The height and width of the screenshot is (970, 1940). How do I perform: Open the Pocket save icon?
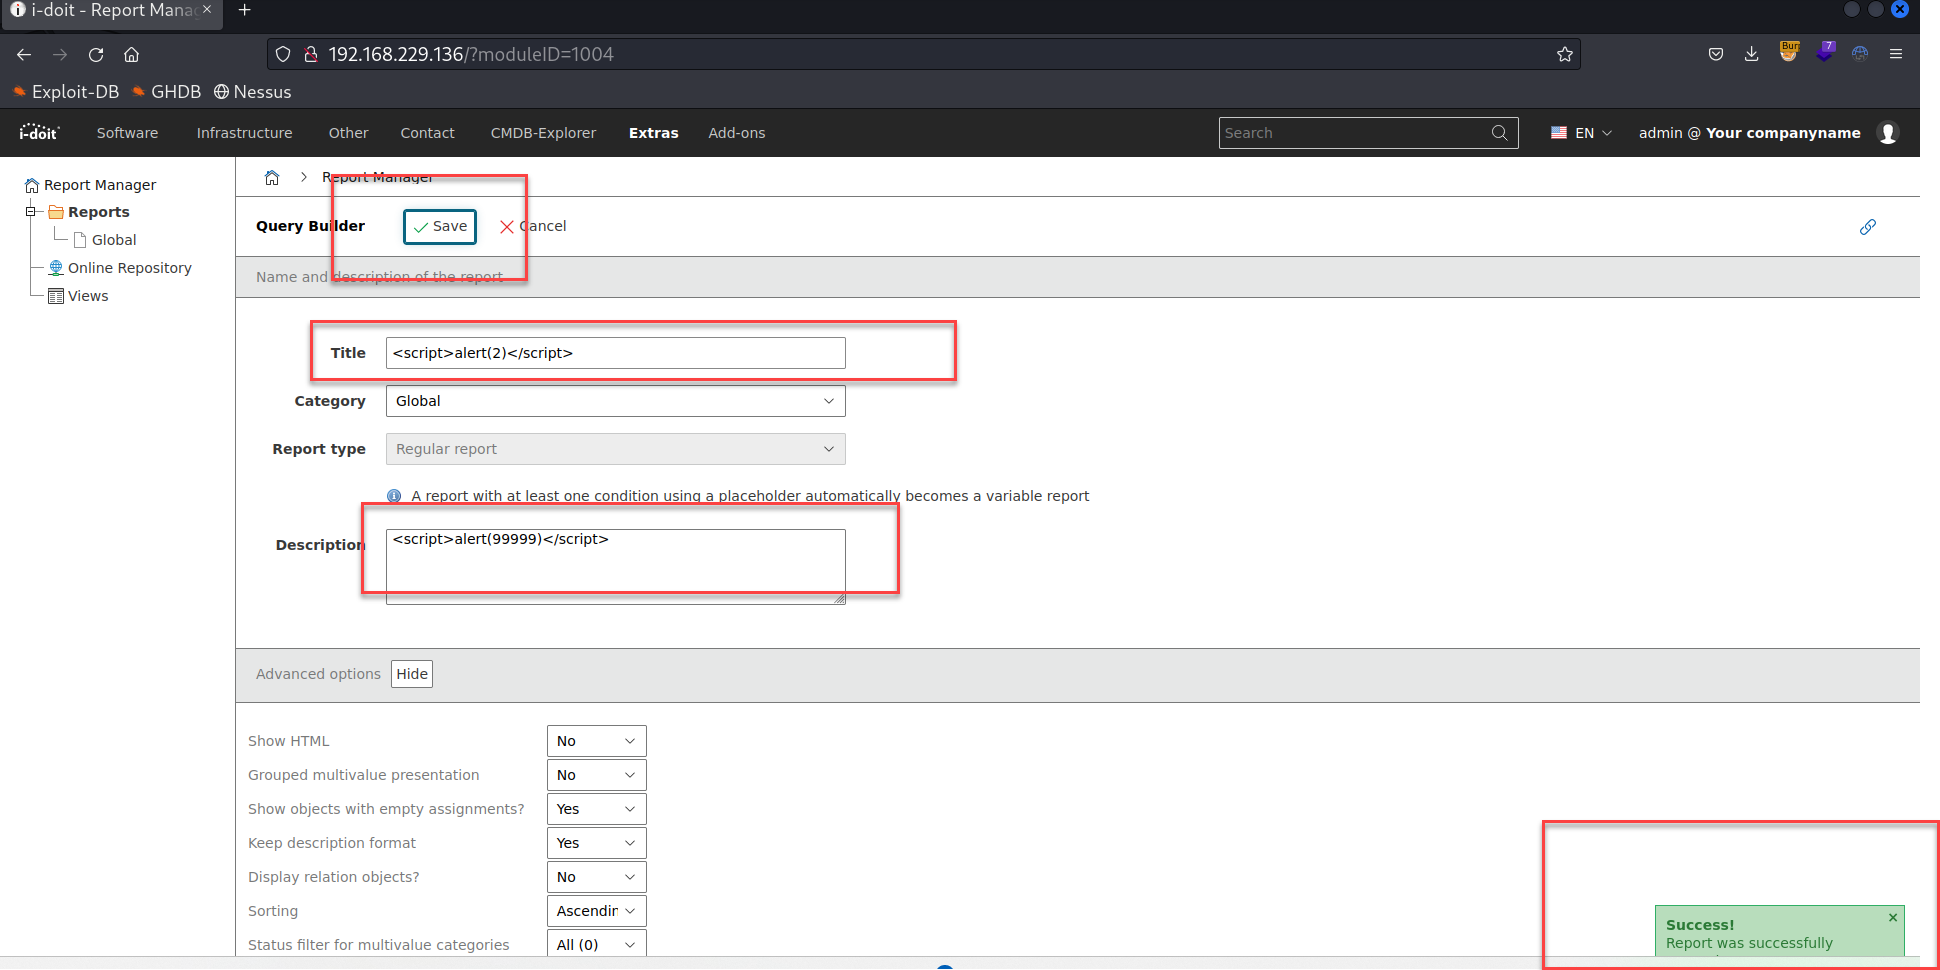point(1716,54)
